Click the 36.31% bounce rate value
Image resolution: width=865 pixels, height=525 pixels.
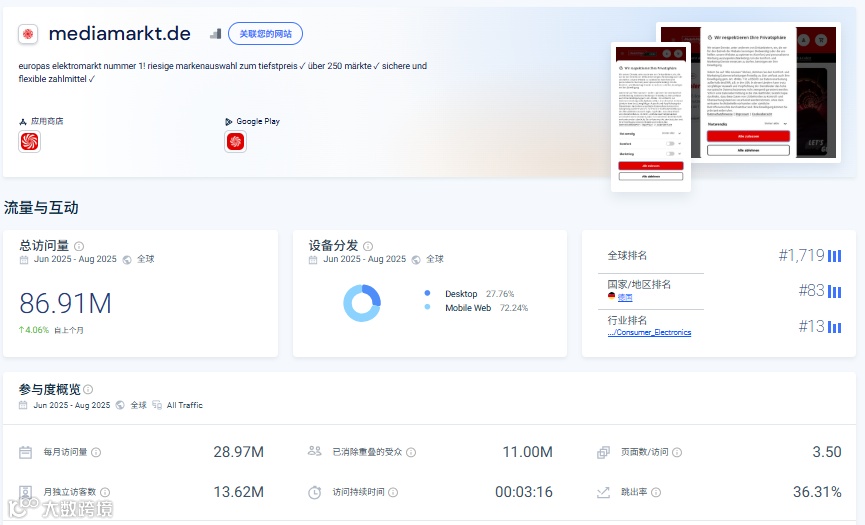click(817, 492)
